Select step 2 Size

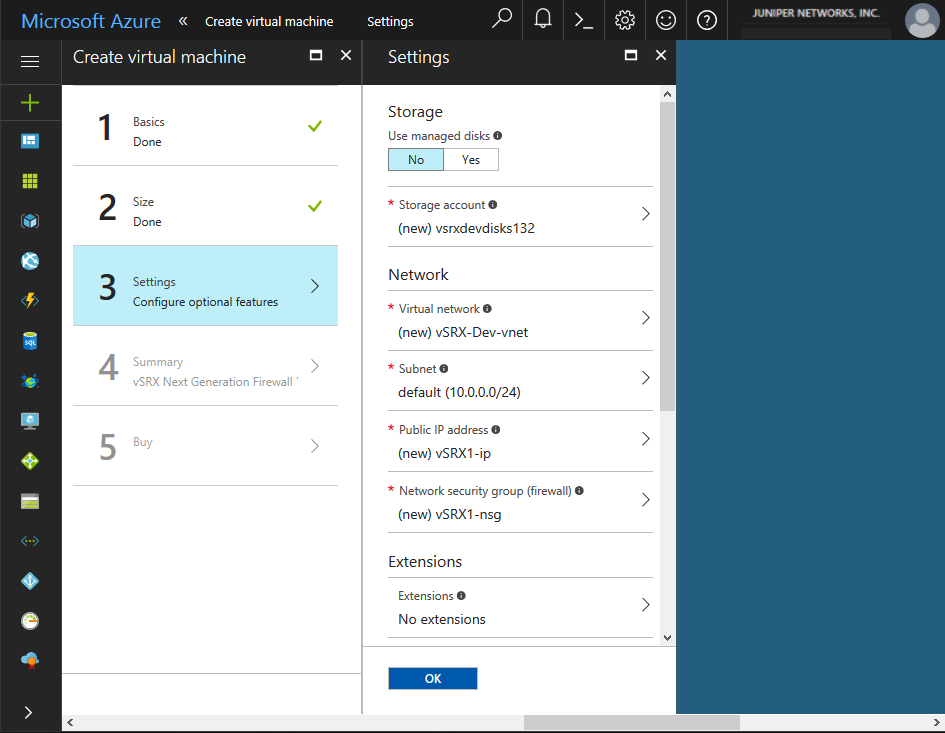click(x=205, y=211)
